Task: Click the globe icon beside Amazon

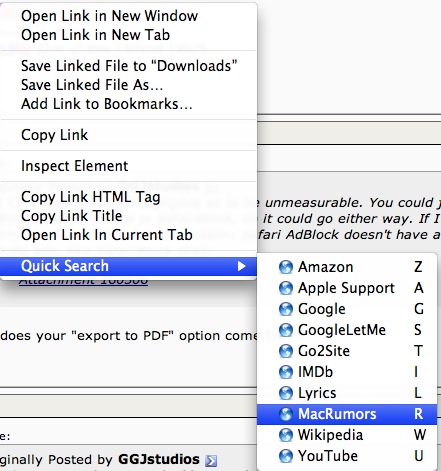Action: (x=286, y=267)
